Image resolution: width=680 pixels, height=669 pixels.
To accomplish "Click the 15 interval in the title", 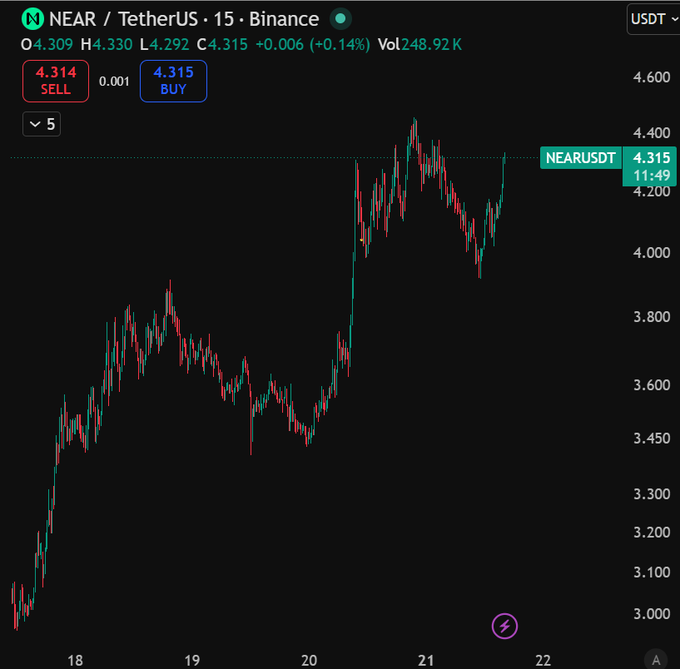I will (223, 19).
